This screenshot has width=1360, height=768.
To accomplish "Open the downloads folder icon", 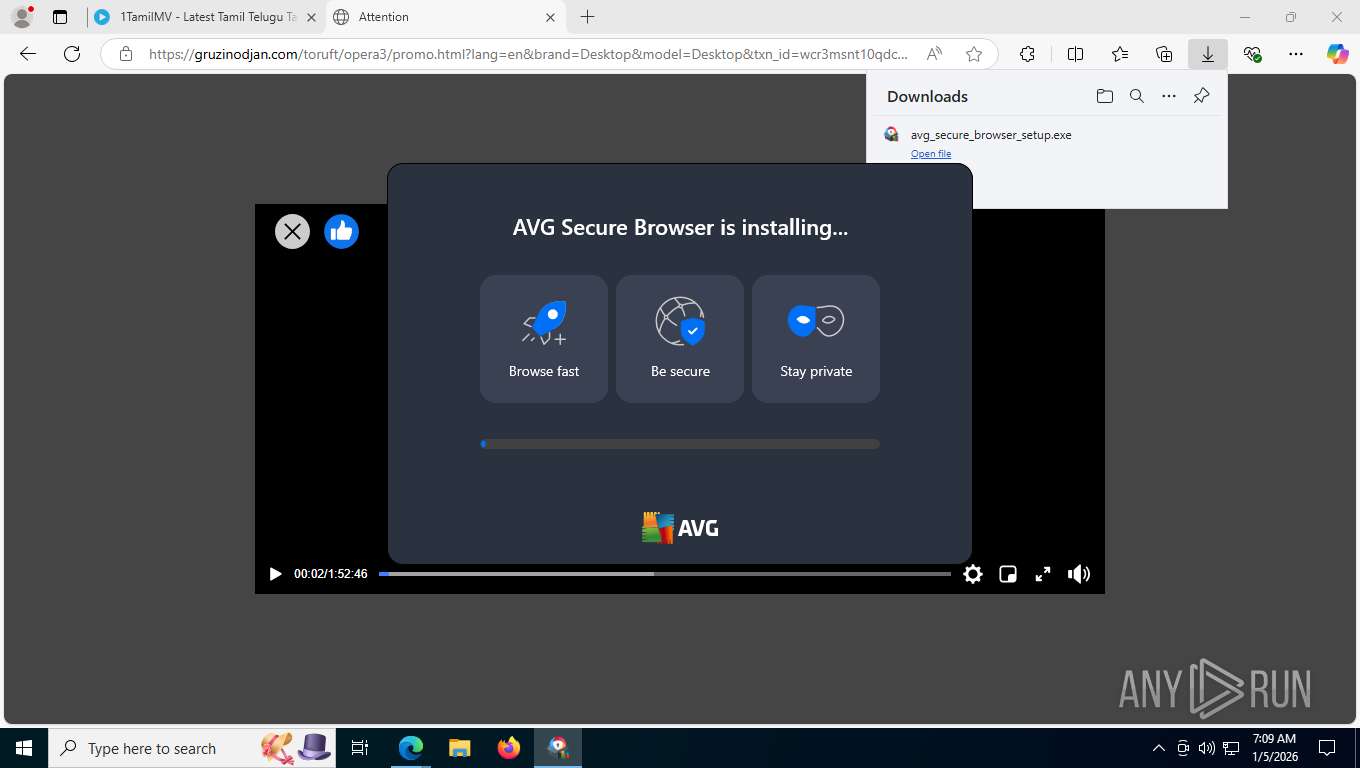I will (x=1105, y=96).
